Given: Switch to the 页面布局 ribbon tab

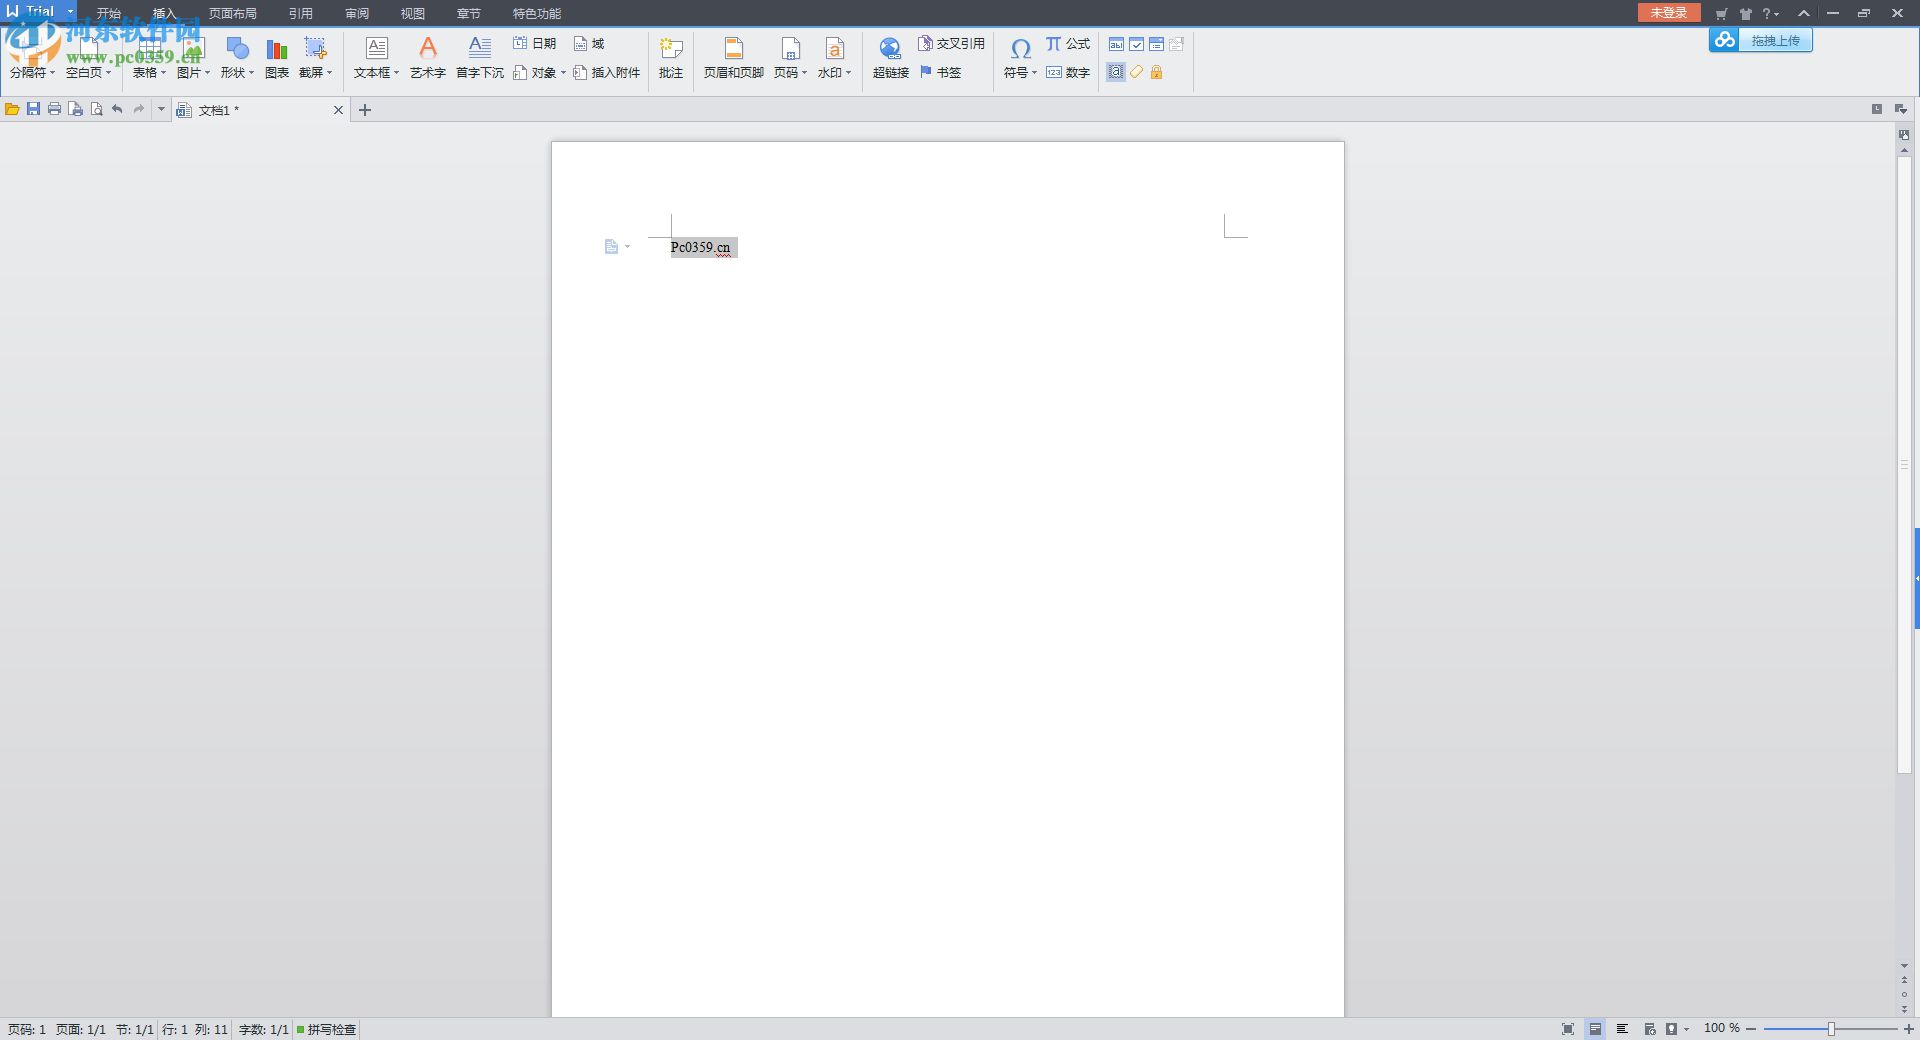Looking at the screenshot, I should tap(232, 13).
